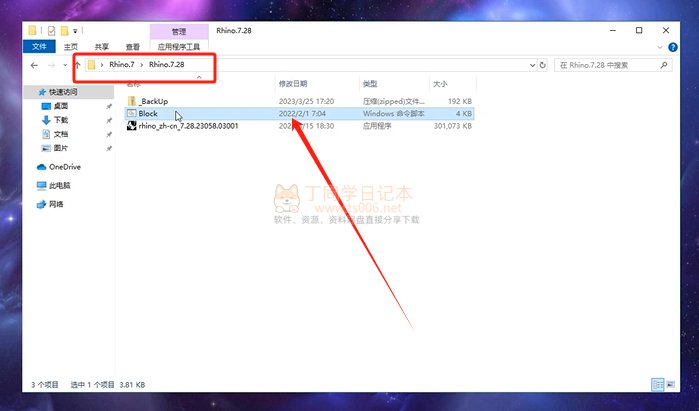Open the quick access toolbar customize dropdown

click(75, 31)
